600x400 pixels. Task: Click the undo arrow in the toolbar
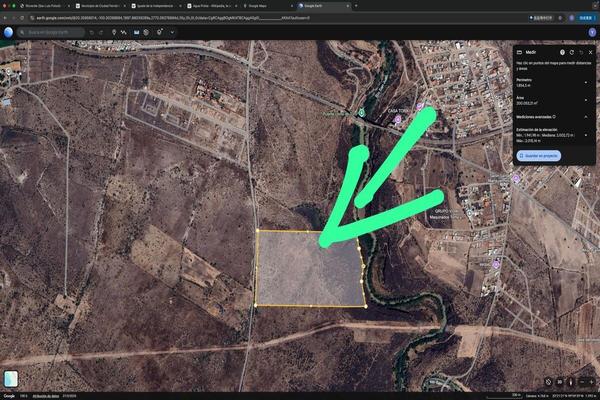point(91,33)
